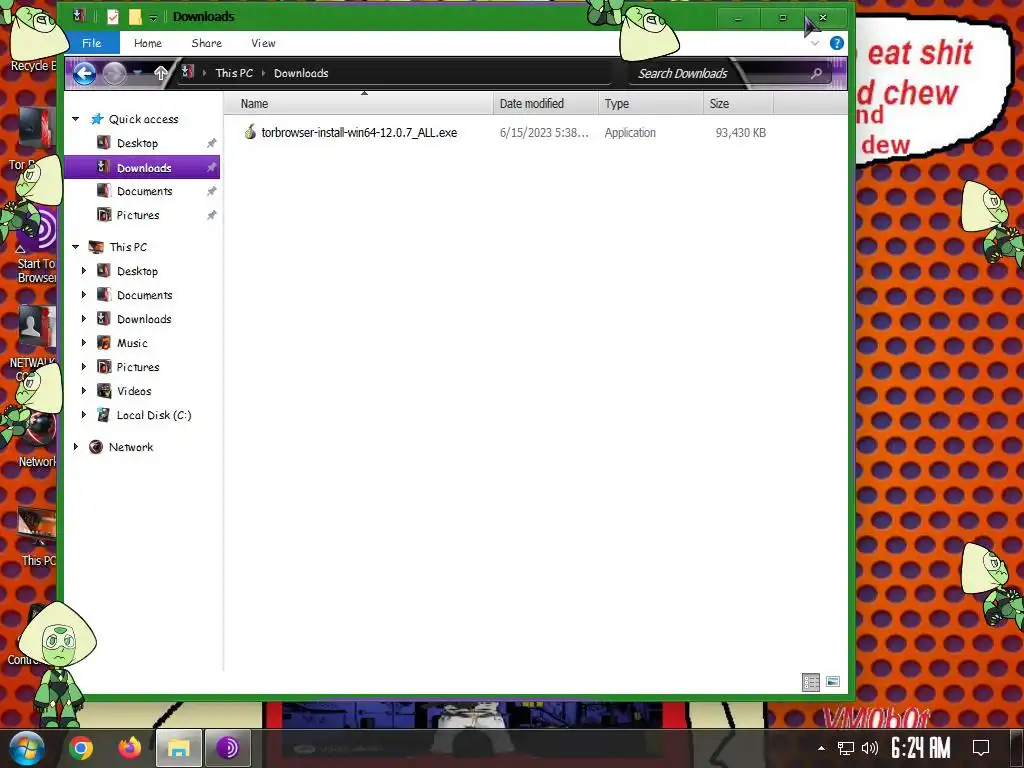Open Desktop under Quick access

tap(137, 143)
